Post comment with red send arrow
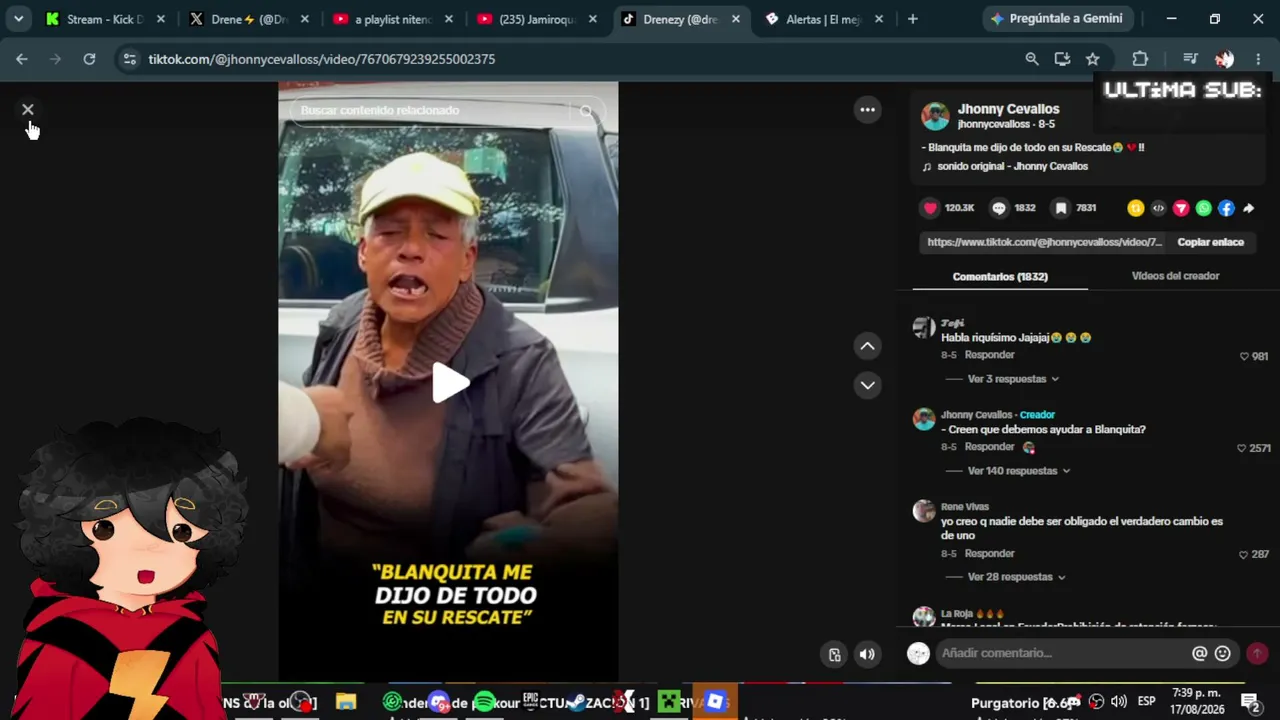Screen dimensions: 1280x720 pos(1257,653)
